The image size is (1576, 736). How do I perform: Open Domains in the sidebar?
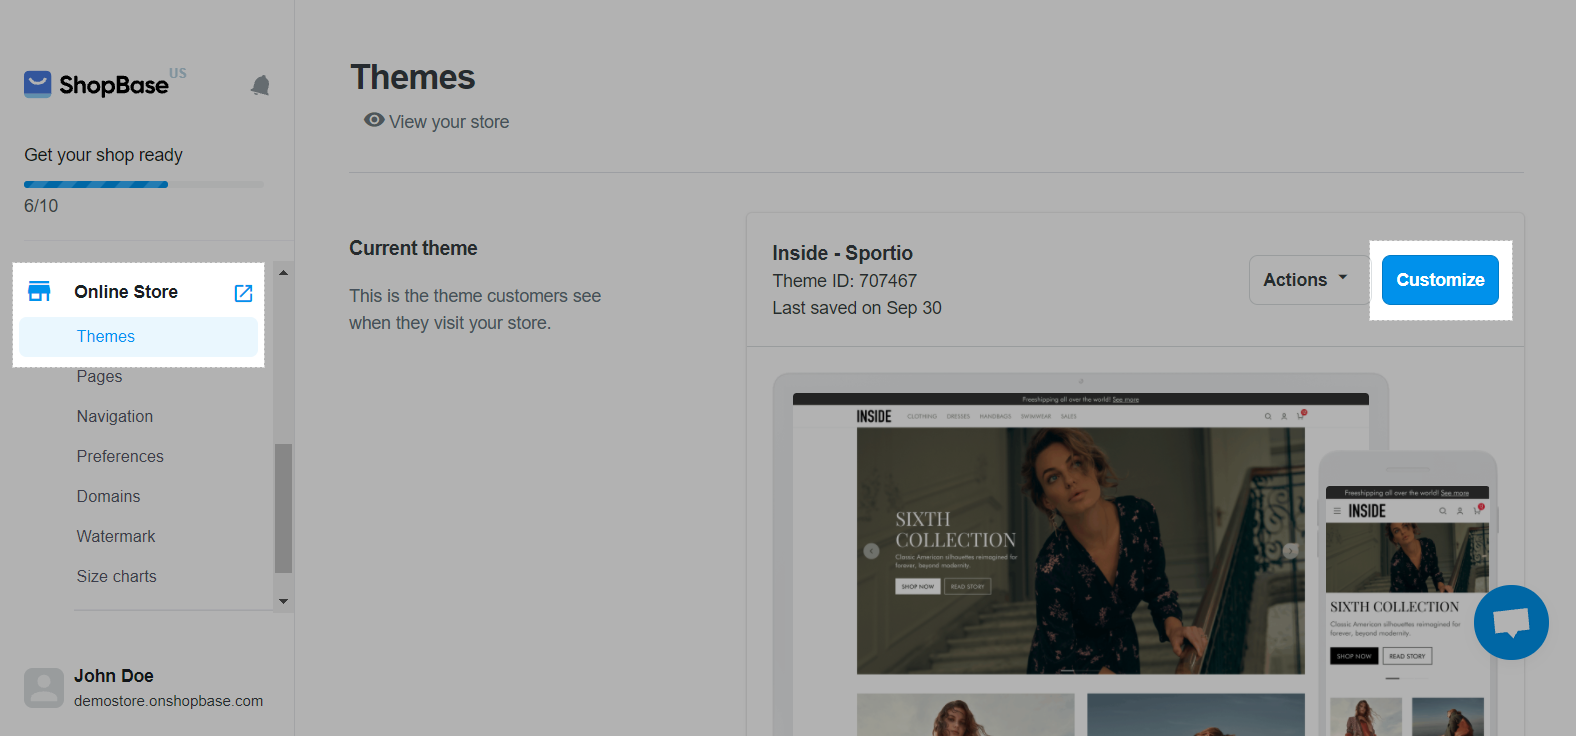[x=108, y=496]
